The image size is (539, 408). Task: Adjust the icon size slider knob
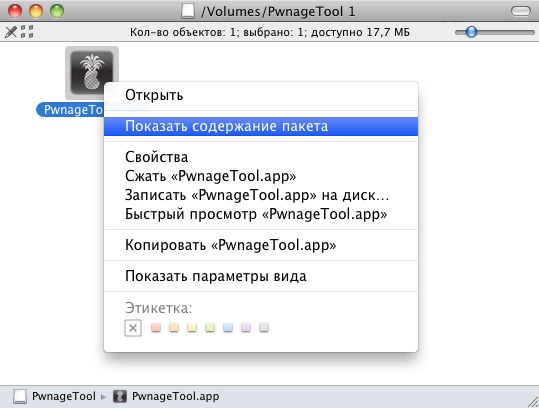pos(471,32)
